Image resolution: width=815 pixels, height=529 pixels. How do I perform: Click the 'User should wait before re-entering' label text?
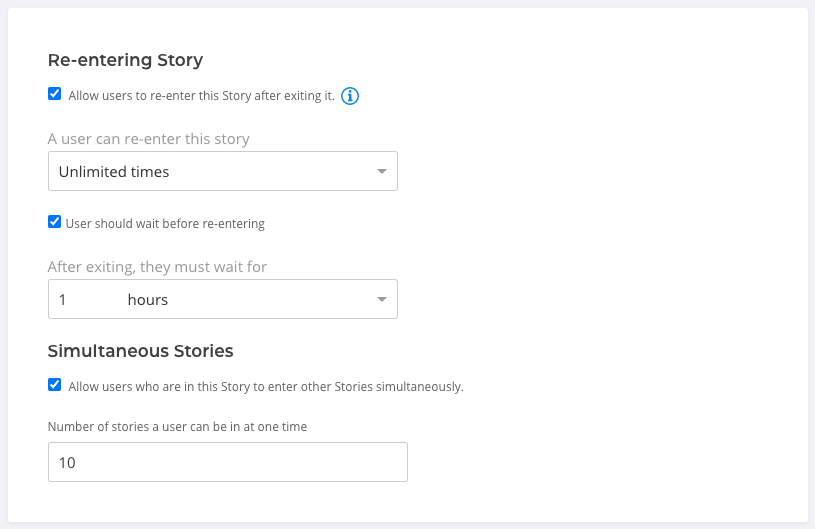click(165, 224)
